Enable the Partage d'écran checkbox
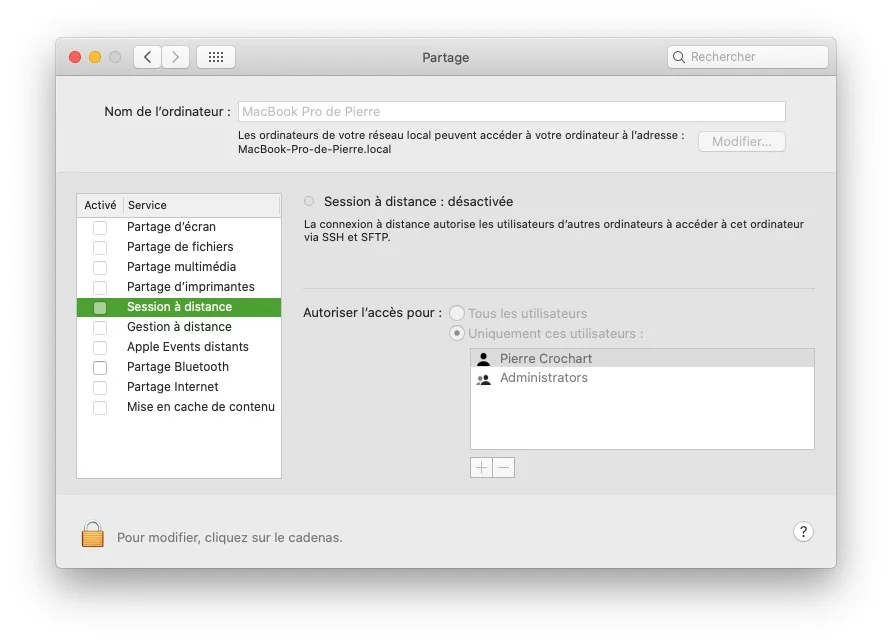The image size is (892, 642). pos(100,227)
